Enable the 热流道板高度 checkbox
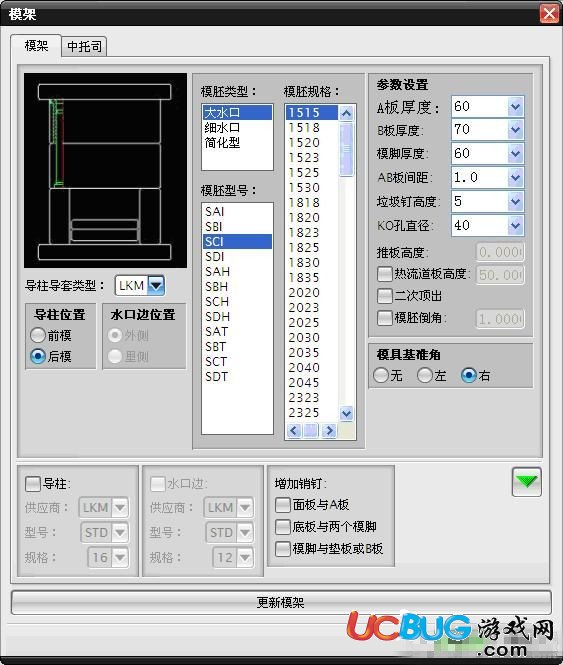Viewport: 563px width, 665px height. point(384,274)
